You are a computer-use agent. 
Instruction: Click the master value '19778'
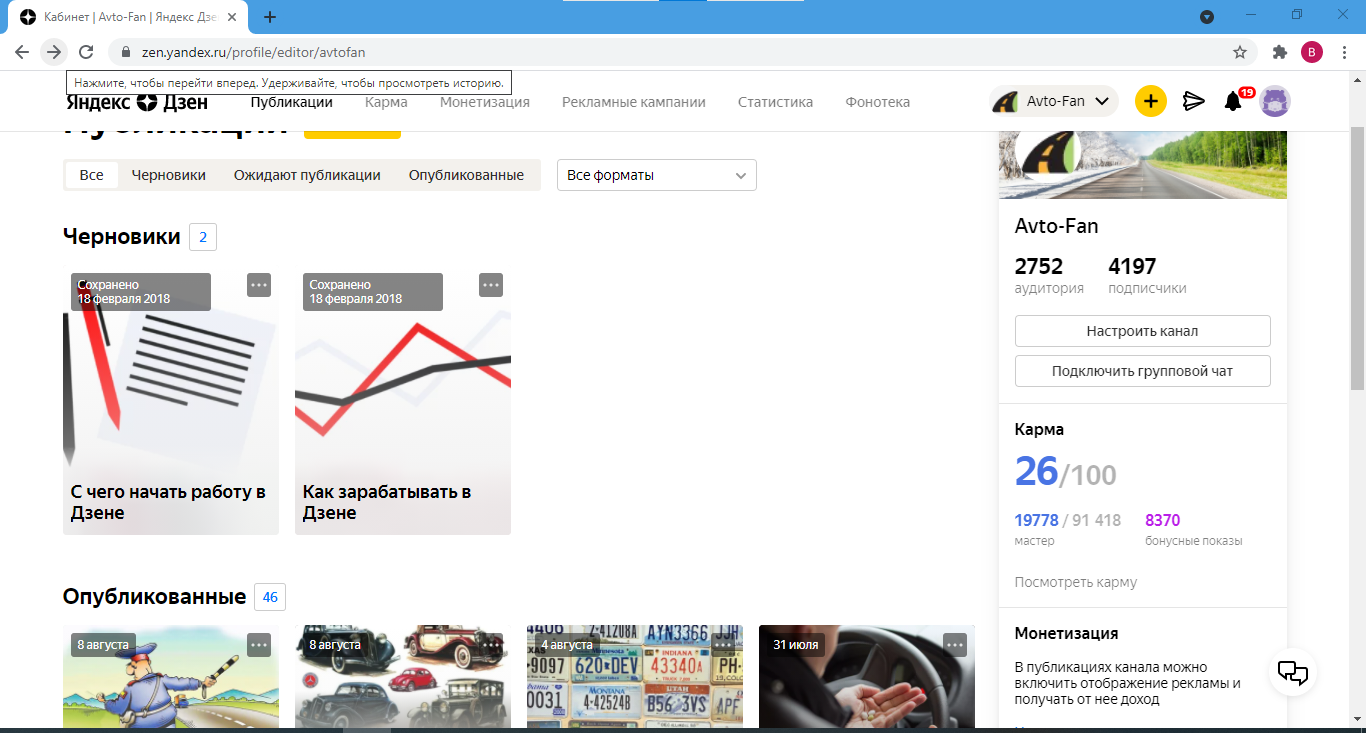click(1036, 520)
